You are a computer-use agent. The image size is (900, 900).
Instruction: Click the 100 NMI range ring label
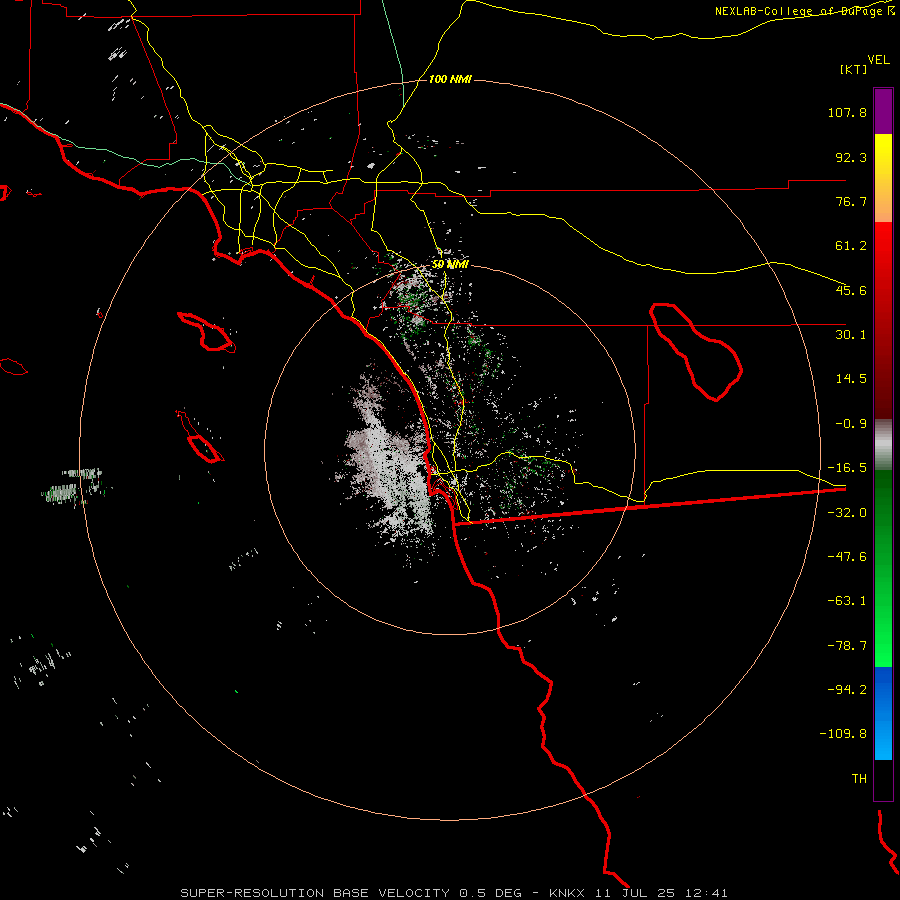pyautogui.click(x=450, y=79)
